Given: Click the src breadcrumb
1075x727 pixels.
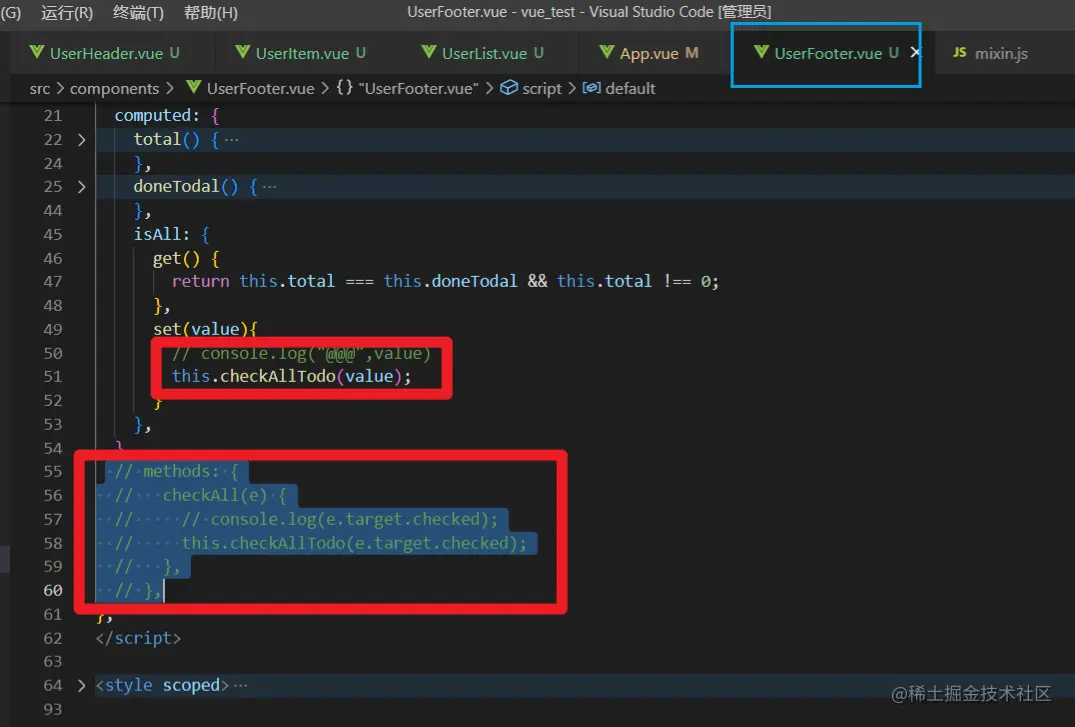Looking at the screenshot, I should coord(40,88).
